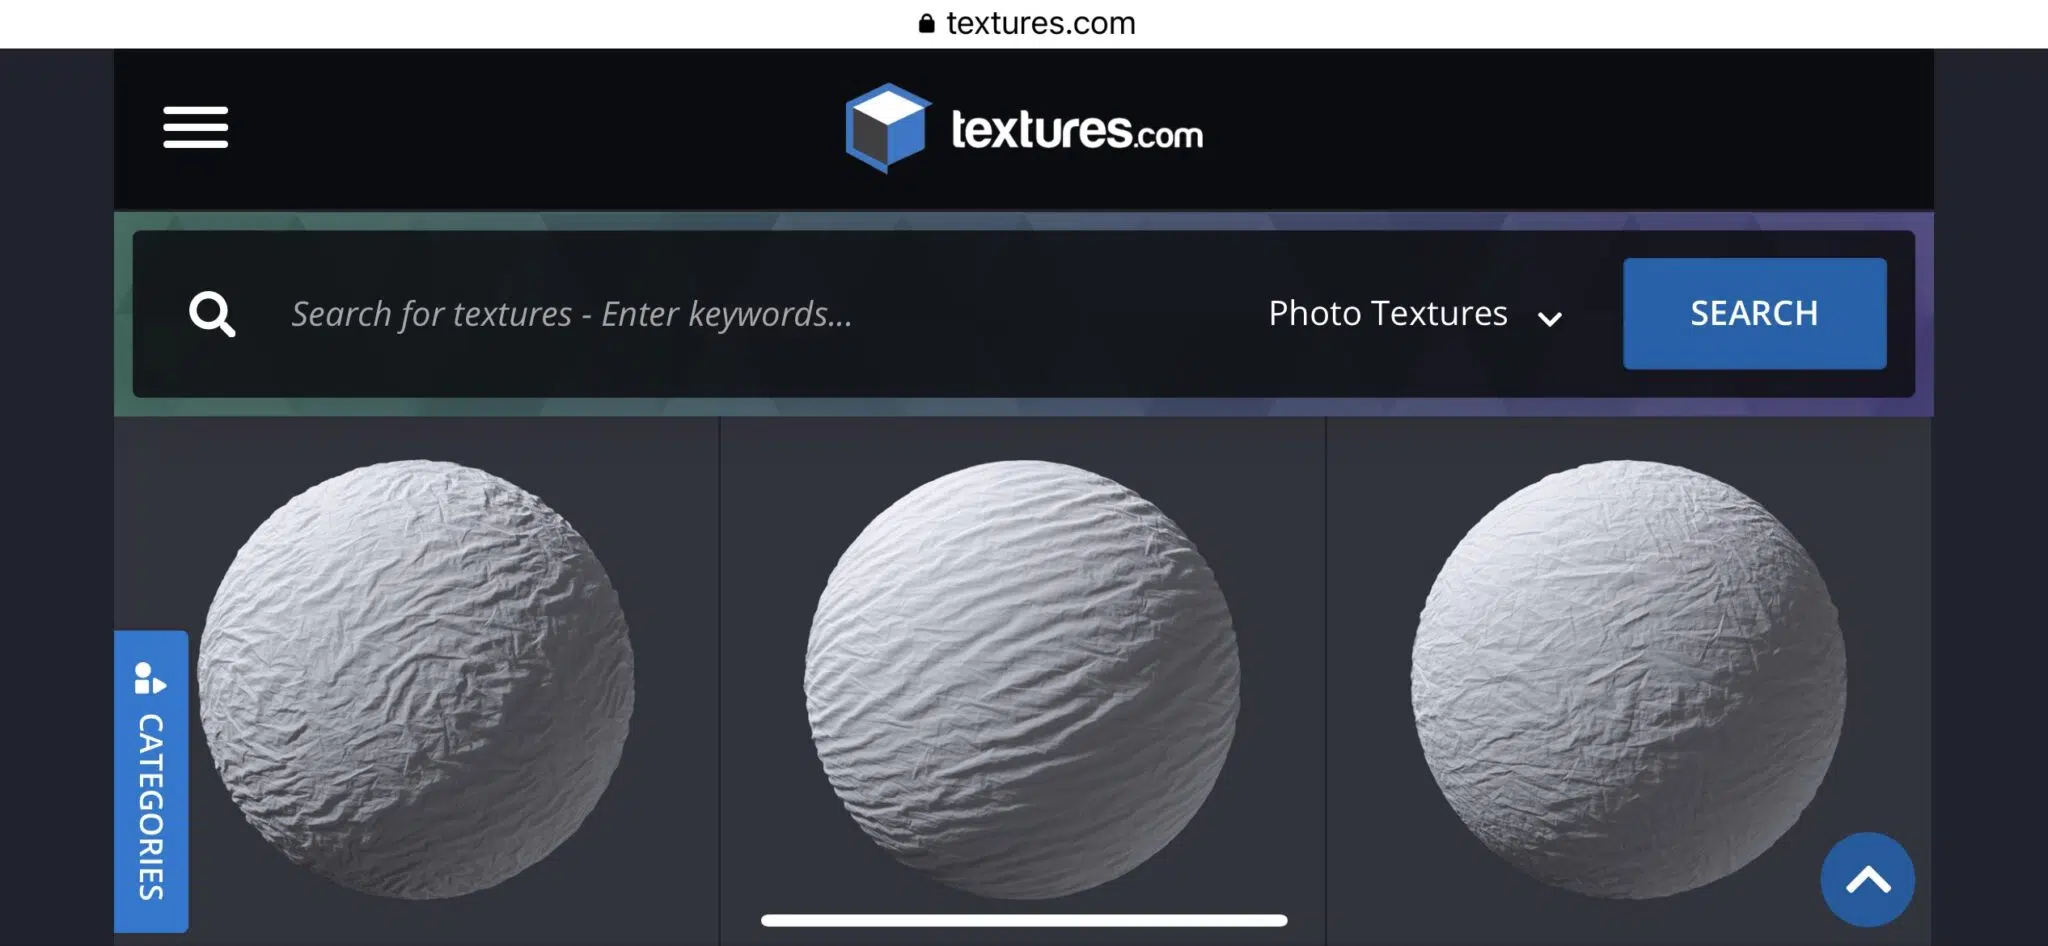Expand the CATEGORIES side panel
The image size is (2048, 946).
[151, 781]
